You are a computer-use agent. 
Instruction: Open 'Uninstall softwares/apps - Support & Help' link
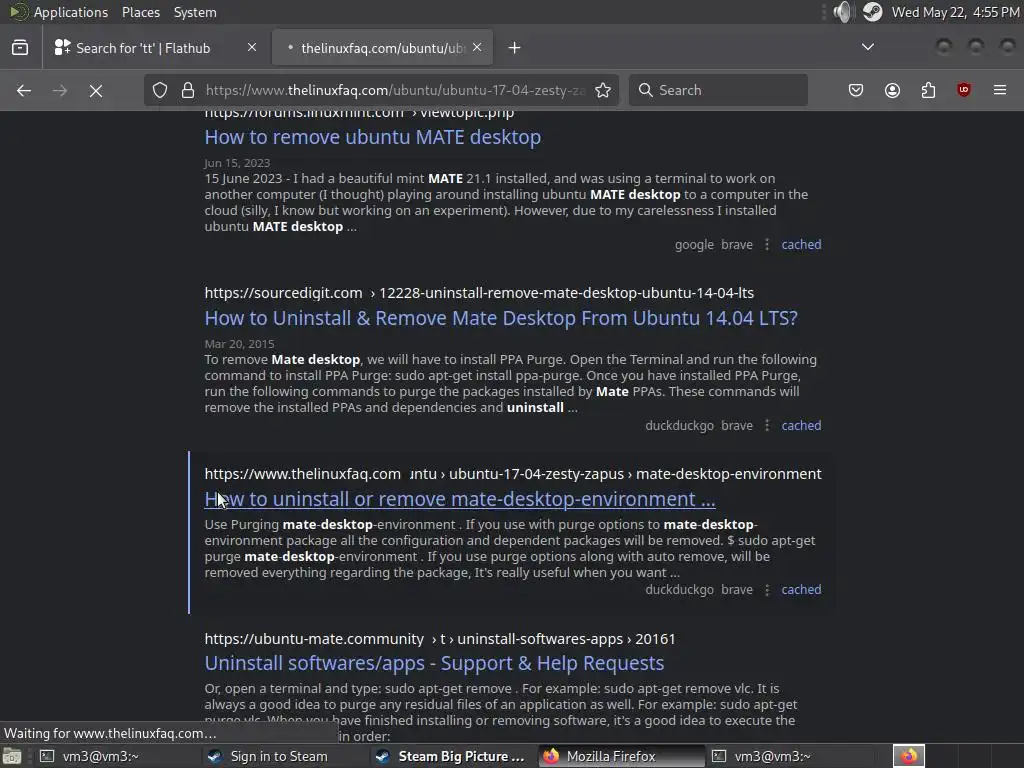(434, 663)
